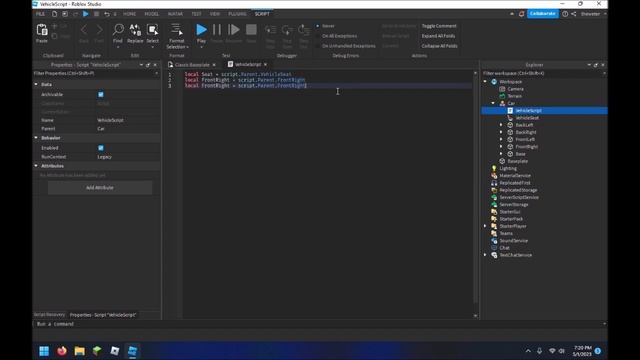
Task: Click Toggle Comment action
Action: click(x=439, y=26)
